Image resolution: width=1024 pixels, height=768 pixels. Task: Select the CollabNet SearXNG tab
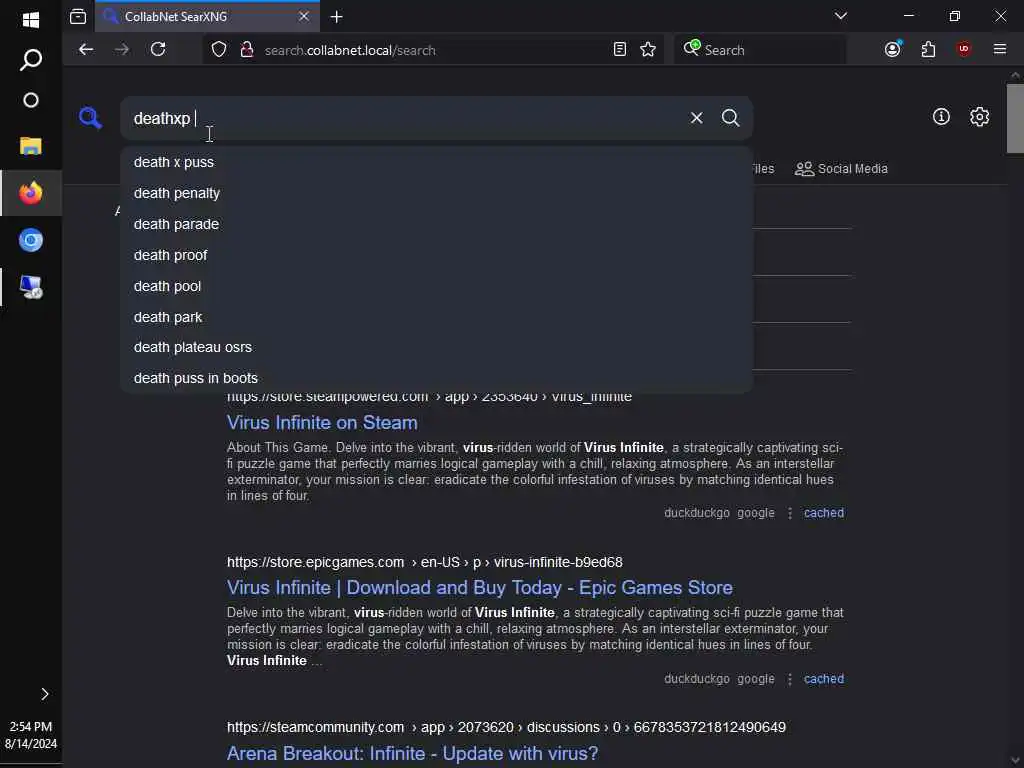click(208, 17)
